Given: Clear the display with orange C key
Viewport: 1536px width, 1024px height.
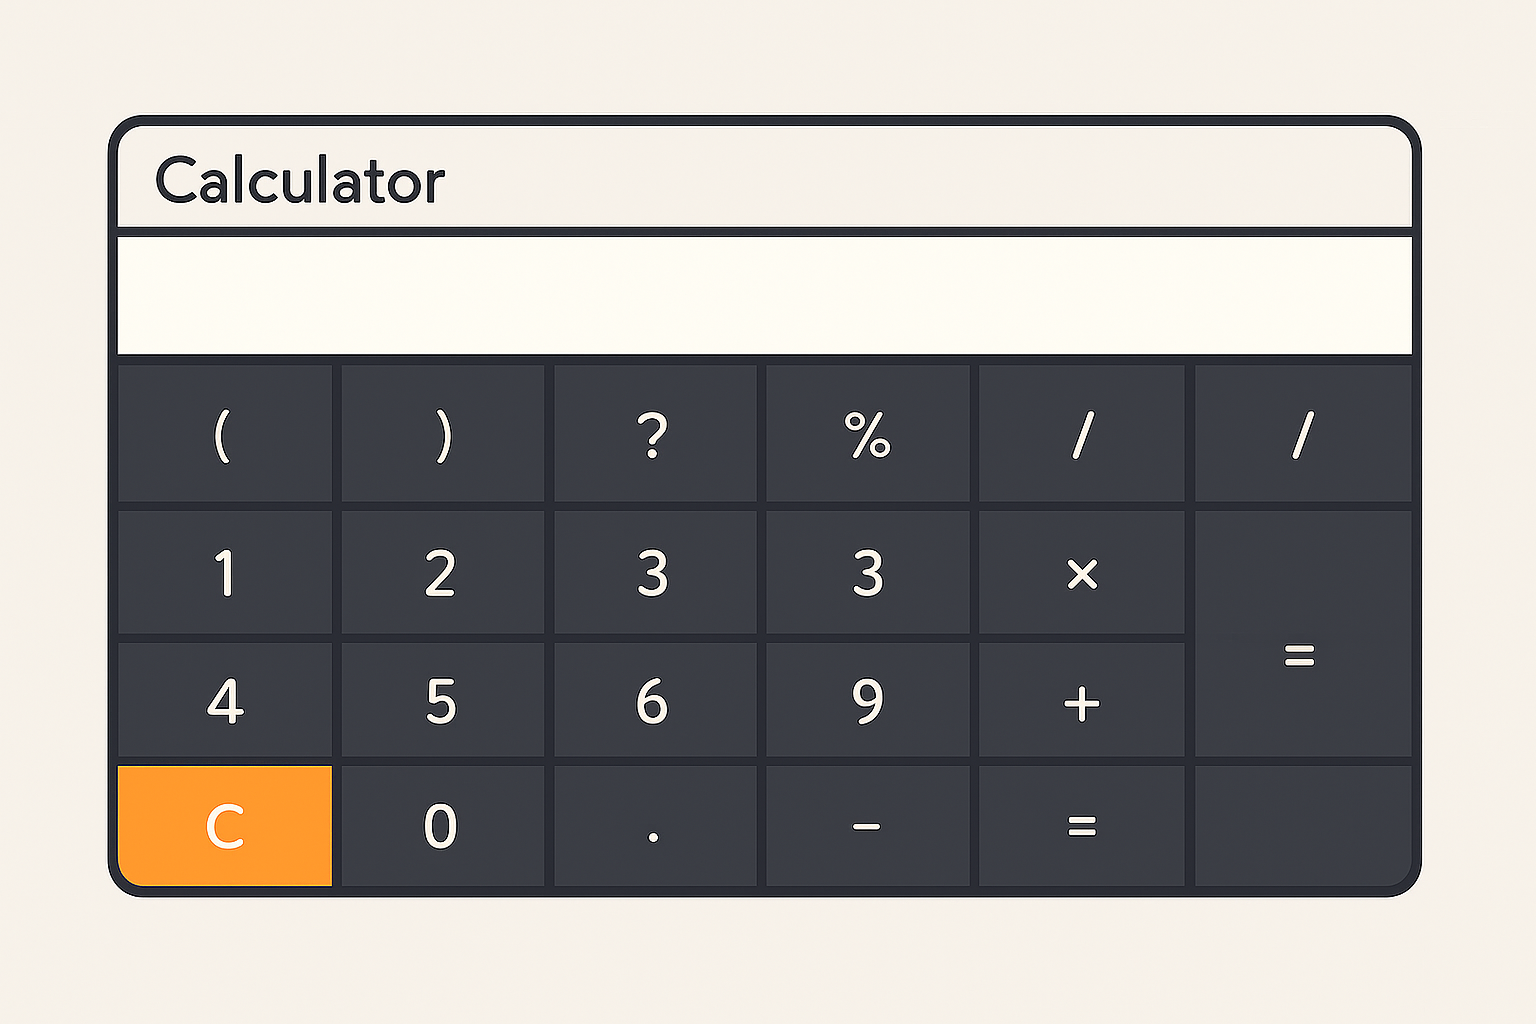Looking at the screenshot, I should 225,826.
